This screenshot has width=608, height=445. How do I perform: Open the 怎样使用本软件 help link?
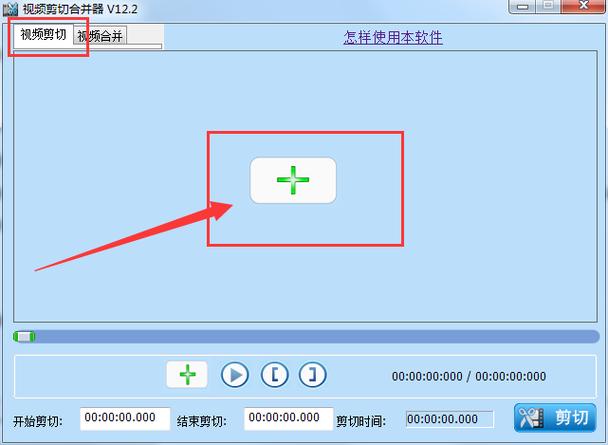coord(393,38)
